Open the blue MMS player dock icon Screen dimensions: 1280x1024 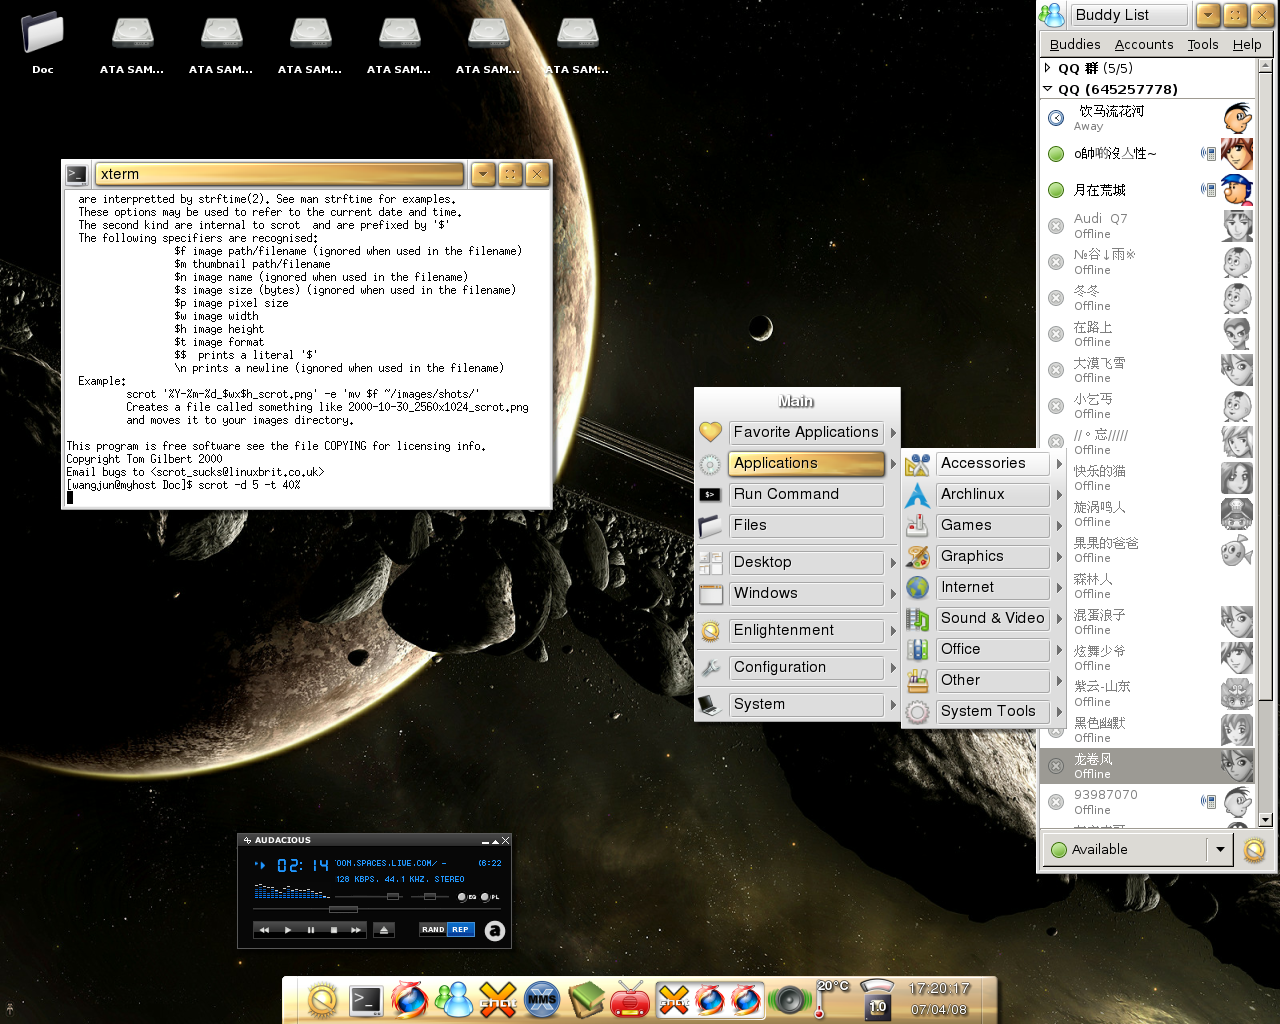[542, 999]
